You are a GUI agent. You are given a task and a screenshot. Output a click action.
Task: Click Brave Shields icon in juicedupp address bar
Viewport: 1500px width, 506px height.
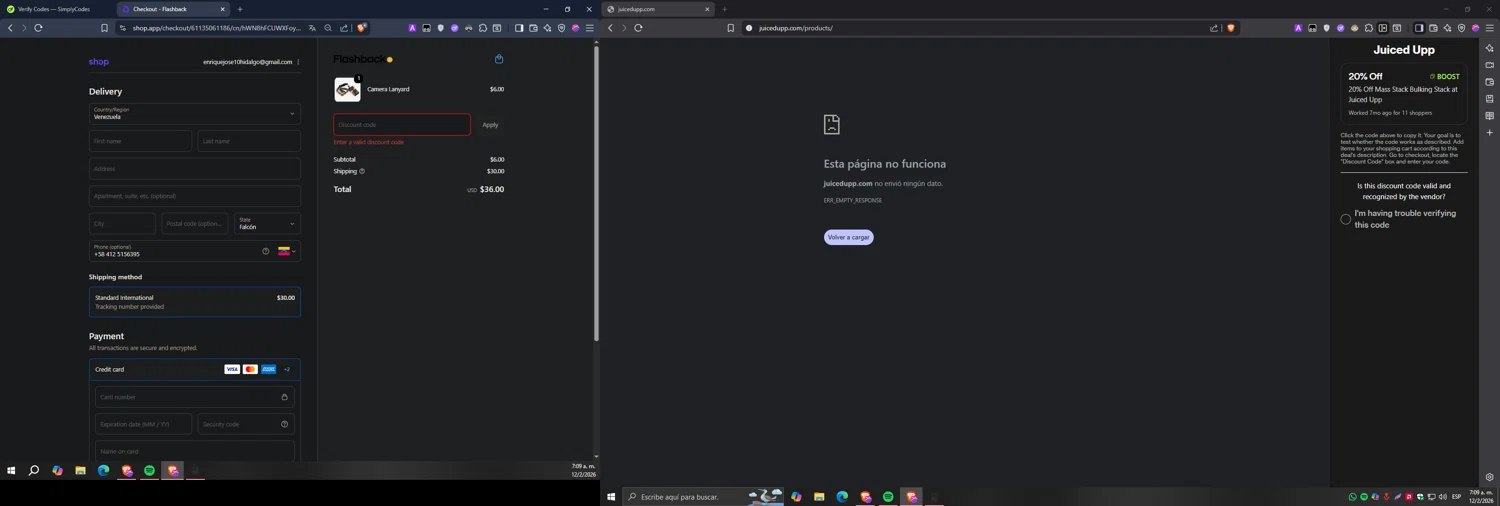point(1230,28)
